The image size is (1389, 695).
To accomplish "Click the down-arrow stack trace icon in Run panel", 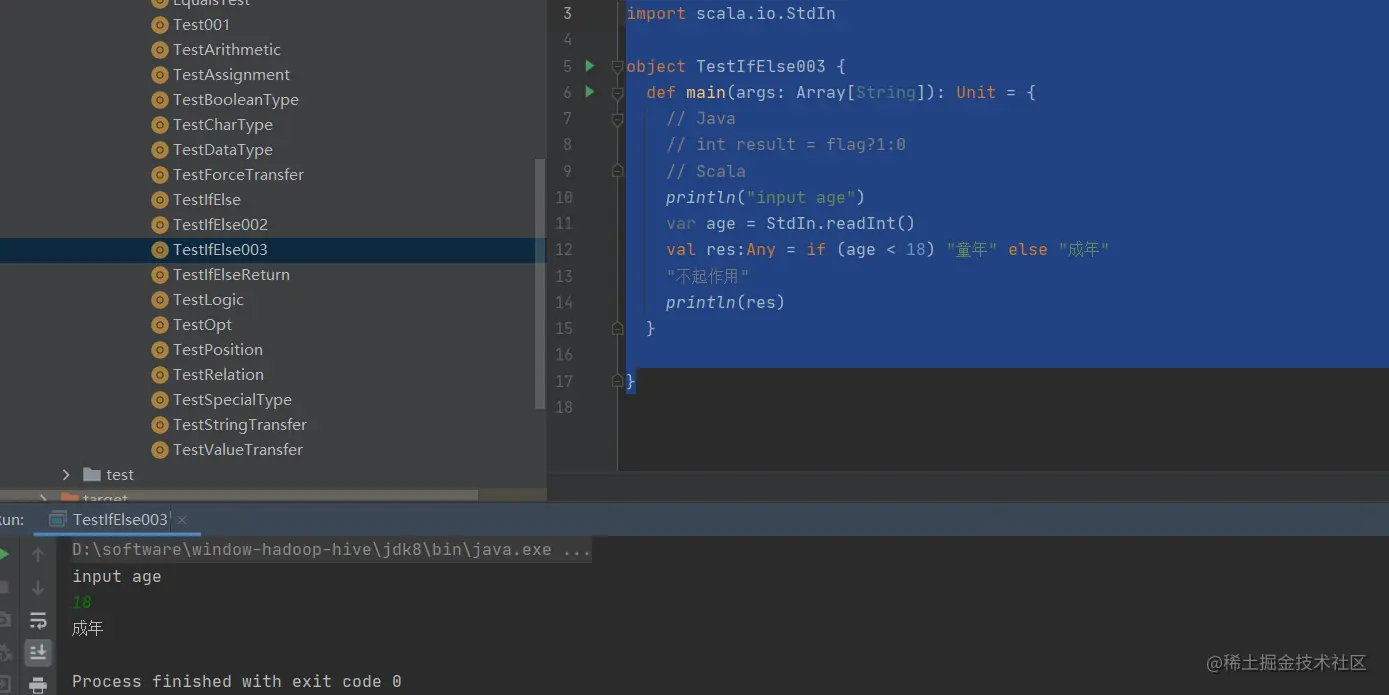I will click(x=38, y=588).
